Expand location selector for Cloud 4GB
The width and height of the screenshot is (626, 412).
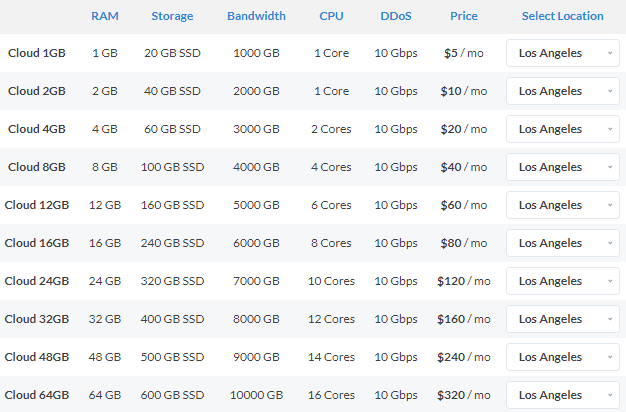(563, 129)
